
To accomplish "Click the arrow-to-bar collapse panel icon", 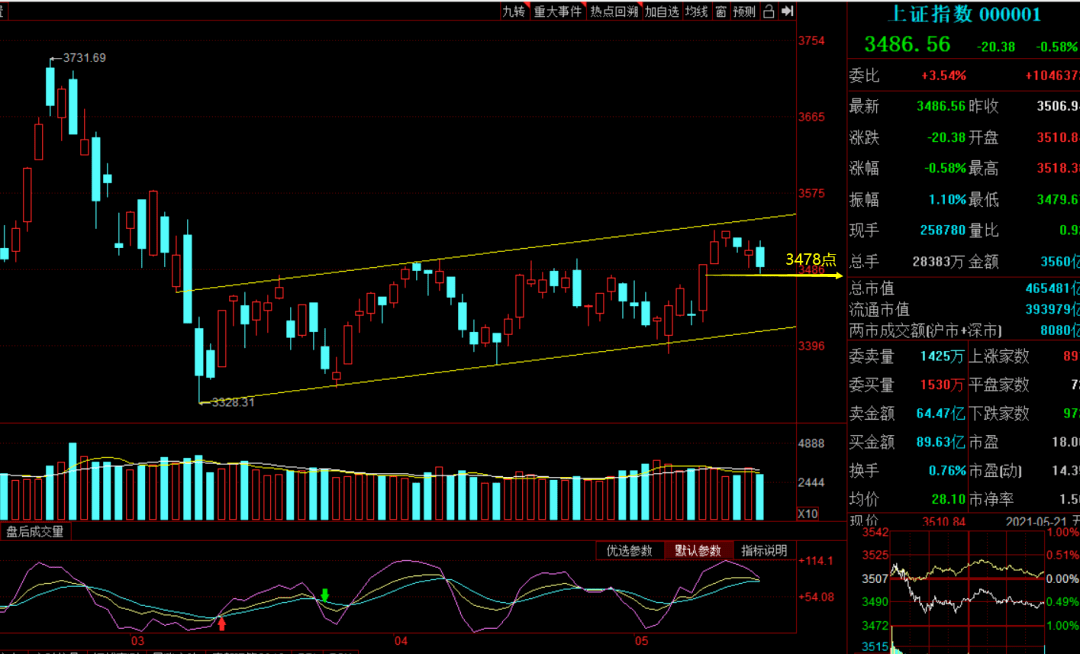I will pyautogui.click(x=787, y=12).
